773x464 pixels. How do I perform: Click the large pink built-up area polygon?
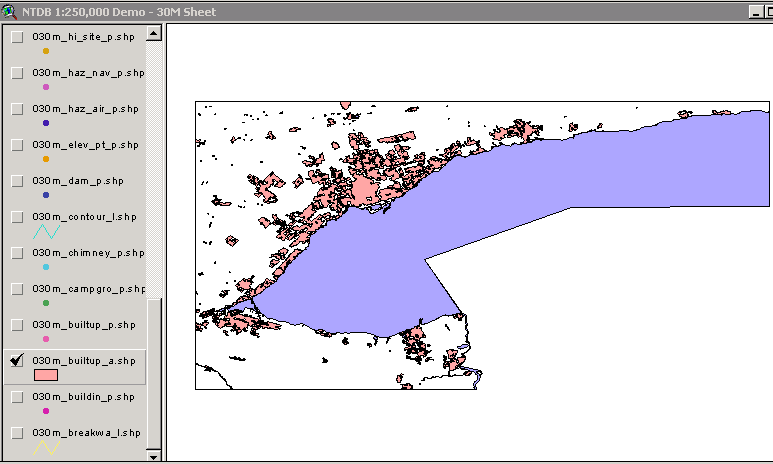click(364, 190)
